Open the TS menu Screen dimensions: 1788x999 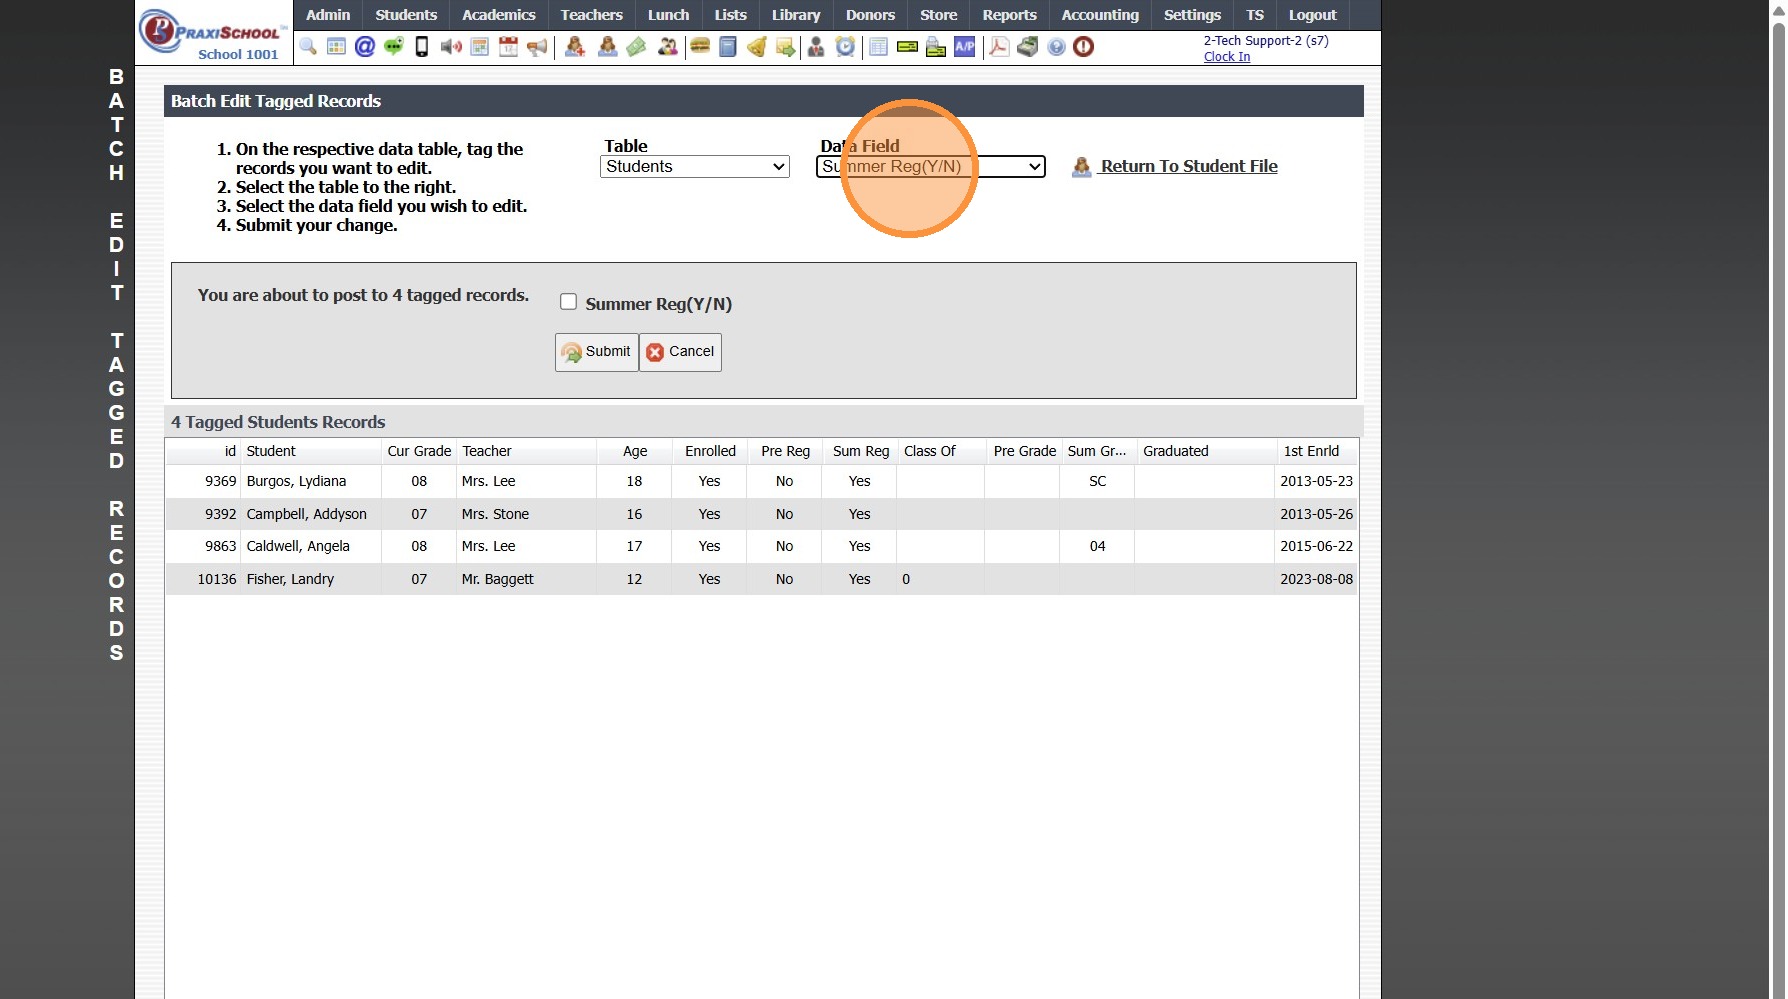pos(1255,15)
